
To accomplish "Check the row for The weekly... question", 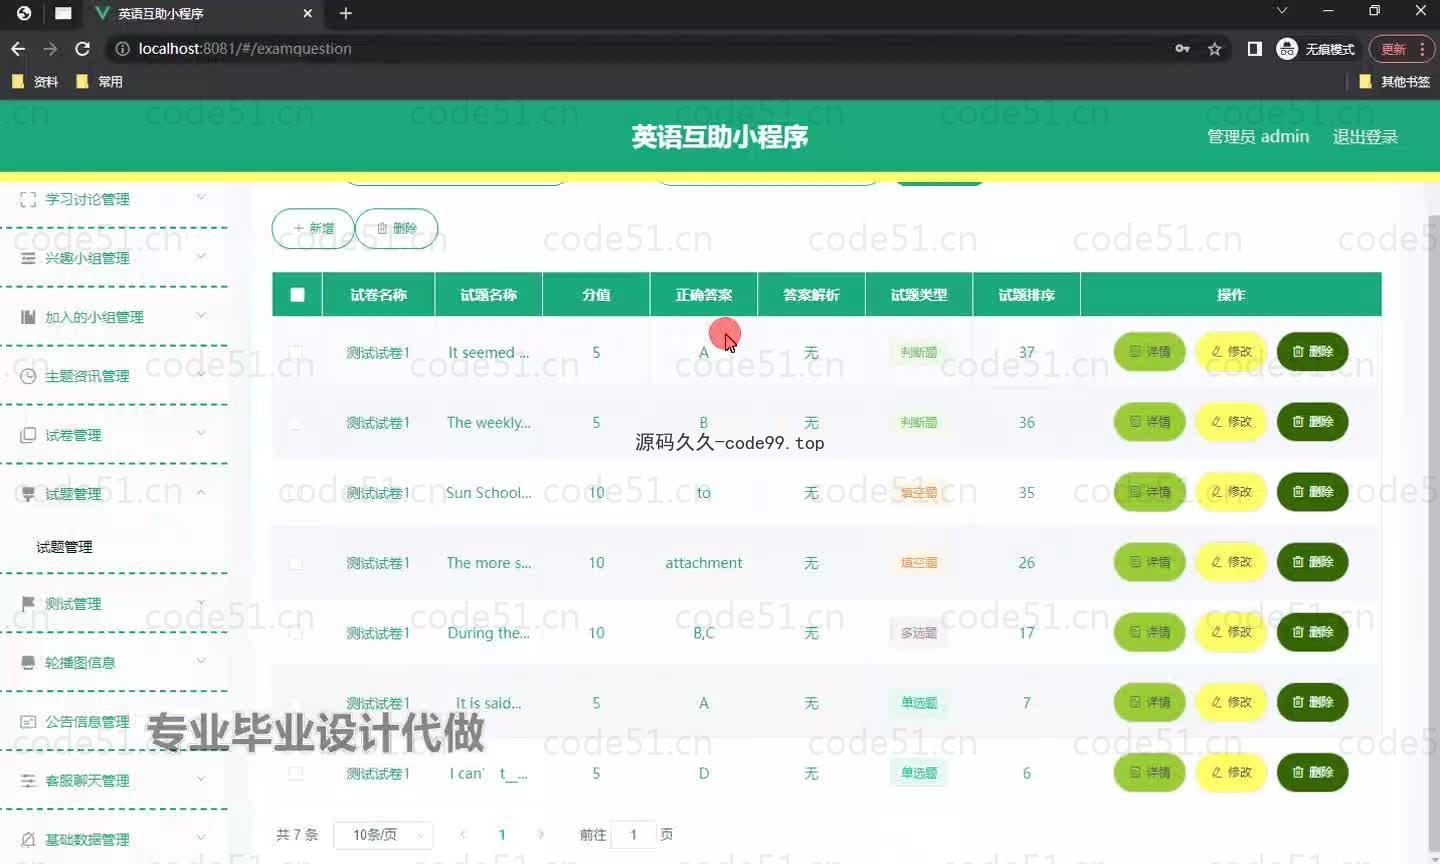I will point(295,423).
